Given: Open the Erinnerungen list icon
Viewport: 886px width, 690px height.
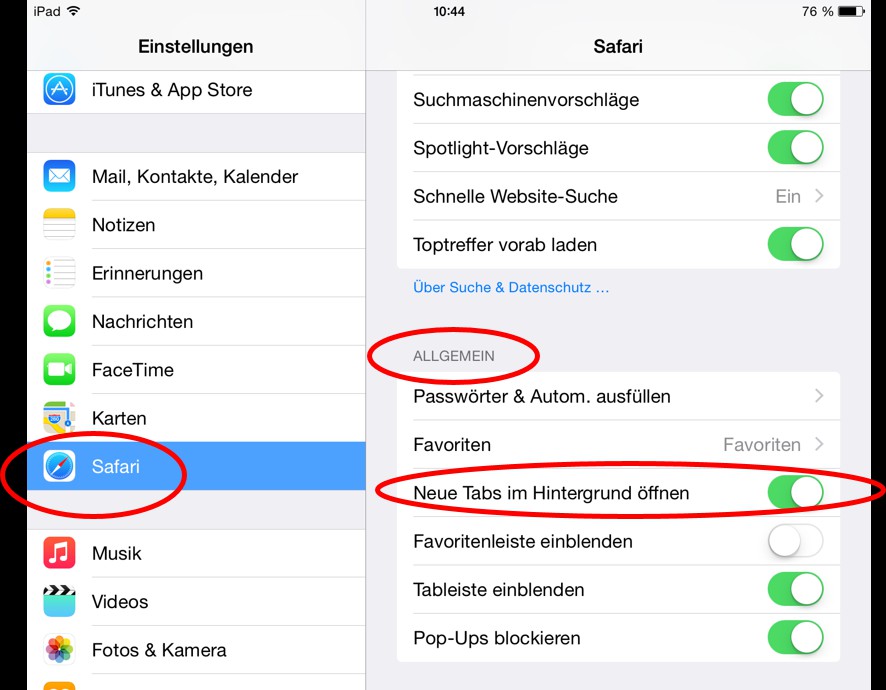Looking at the screenshot, I should [60, 273].
